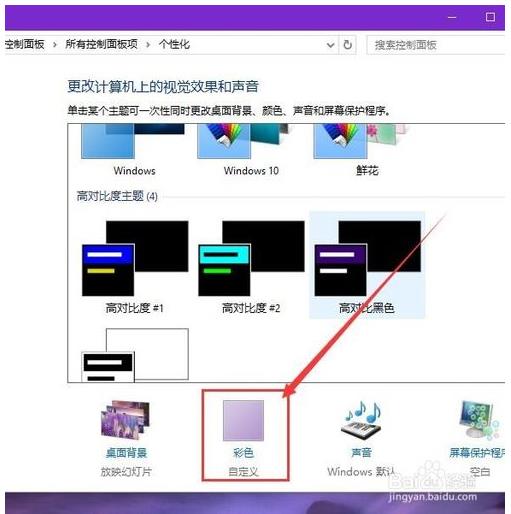This screenshot has height=514, width=511.
Task: Expand the arrow after 所有控制面板项 breadcrumb
Action: coord(148,44)
